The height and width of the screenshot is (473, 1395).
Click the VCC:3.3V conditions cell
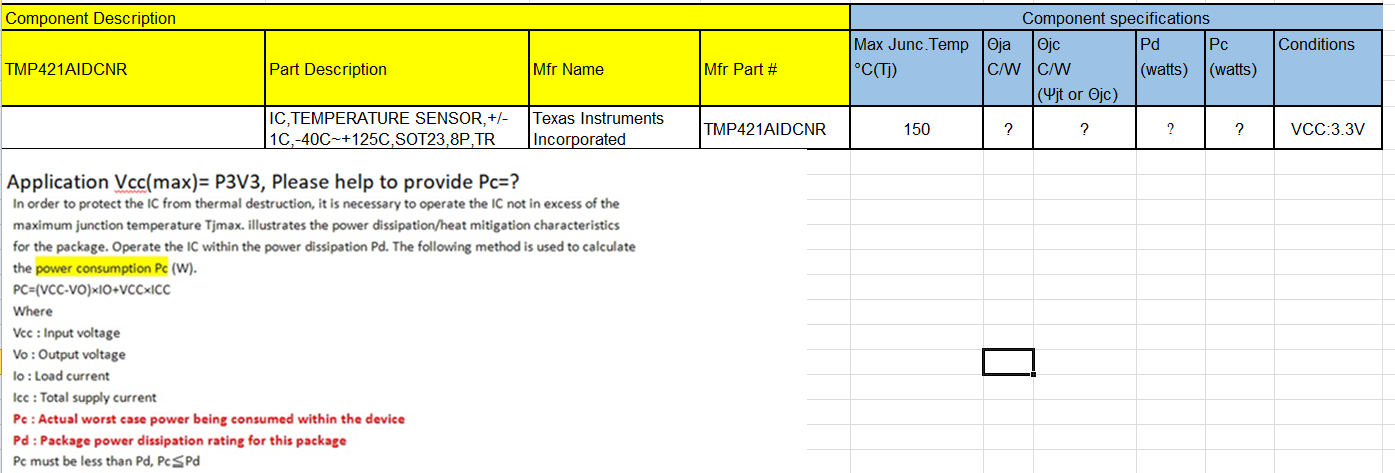[x=1330, y=129]
